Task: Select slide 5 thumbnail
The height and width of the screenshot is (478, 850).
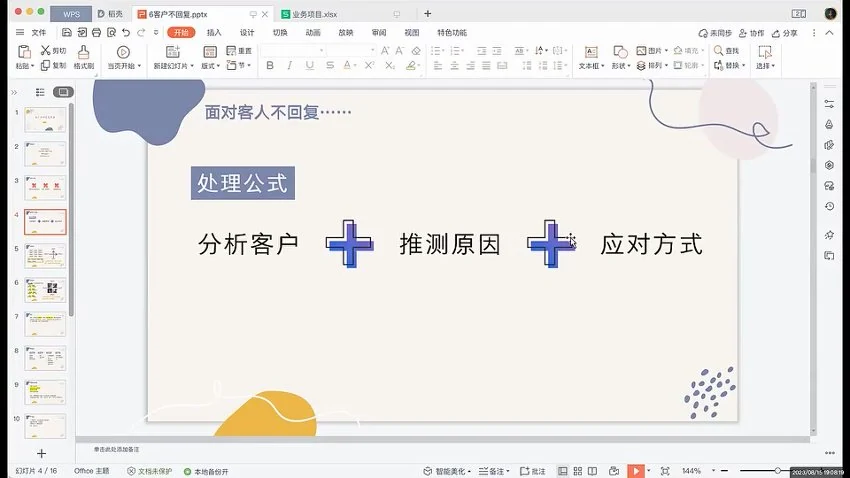Action: click(45, 256)
